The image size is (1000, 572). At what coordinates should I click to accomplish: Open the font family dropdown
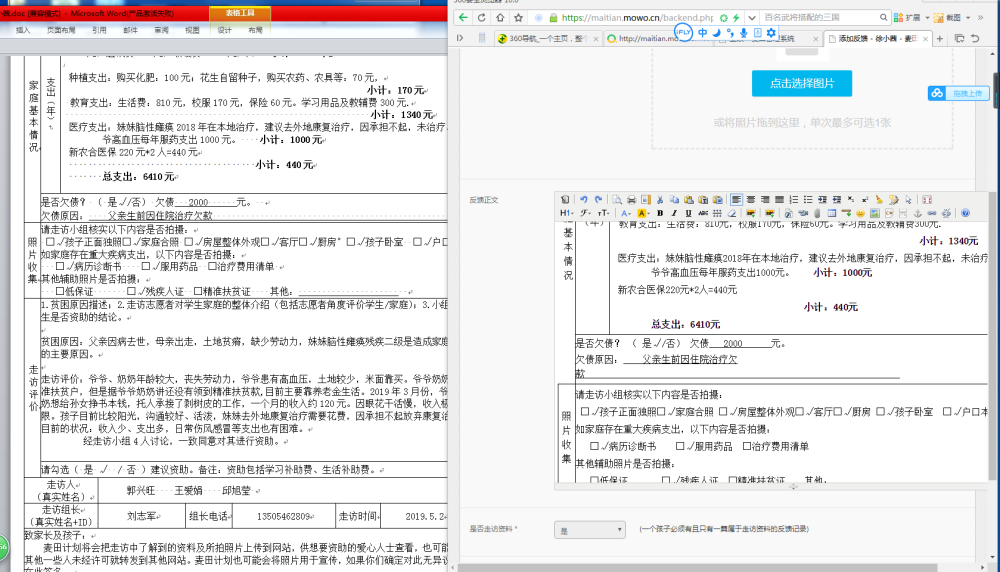pos(585,214)
